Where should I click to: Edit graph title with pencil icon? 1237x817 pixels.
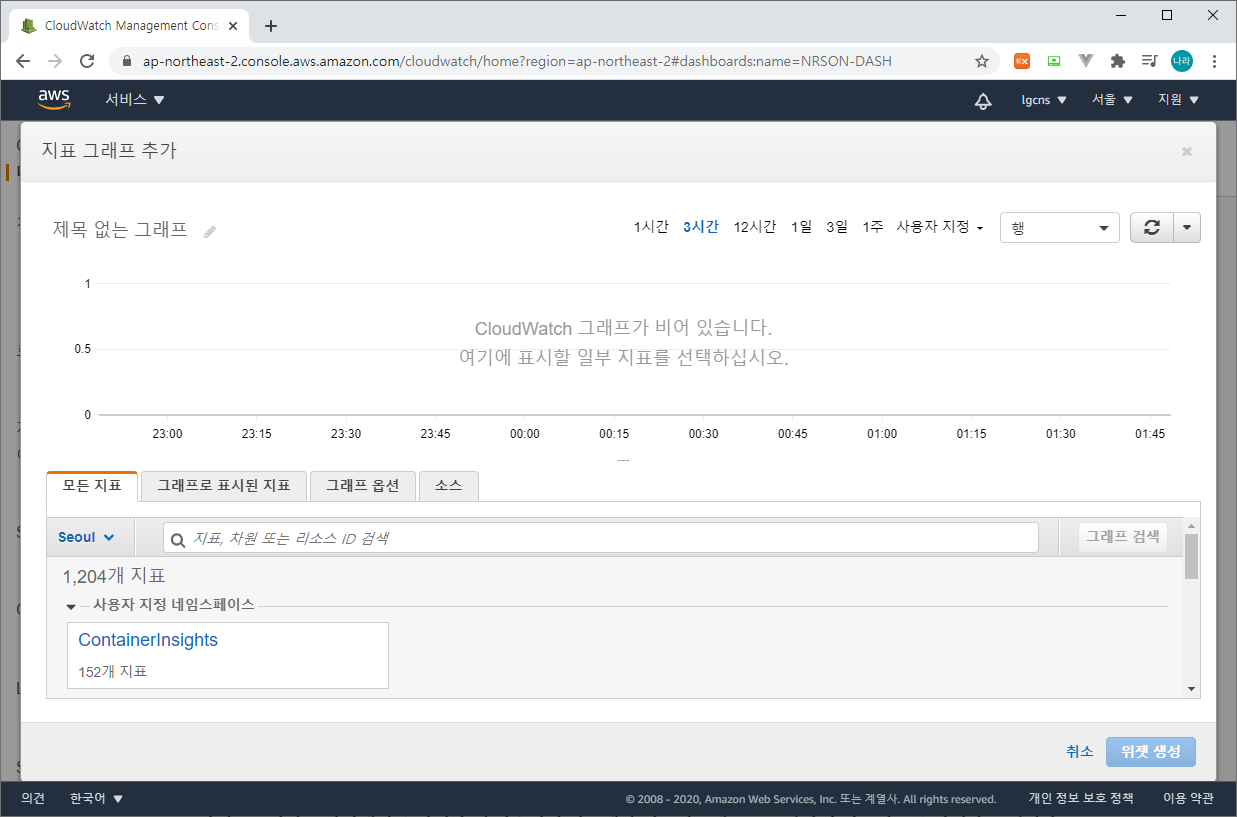click(x=209, y=231)
